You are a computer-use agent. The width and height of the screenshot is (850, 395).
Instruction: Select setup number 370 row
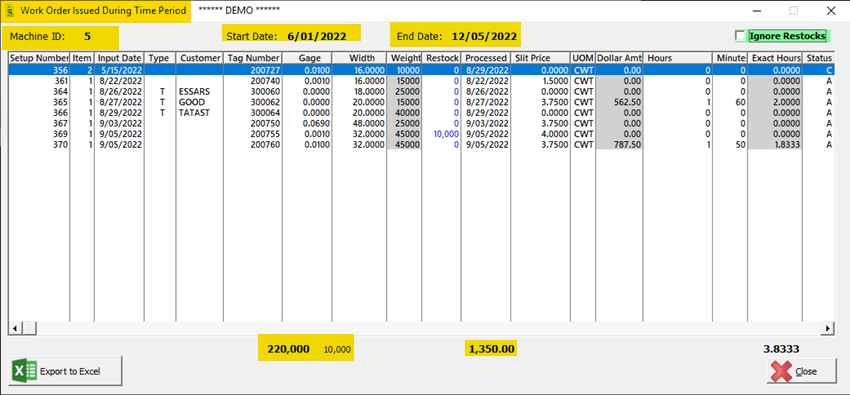(421, 145)
